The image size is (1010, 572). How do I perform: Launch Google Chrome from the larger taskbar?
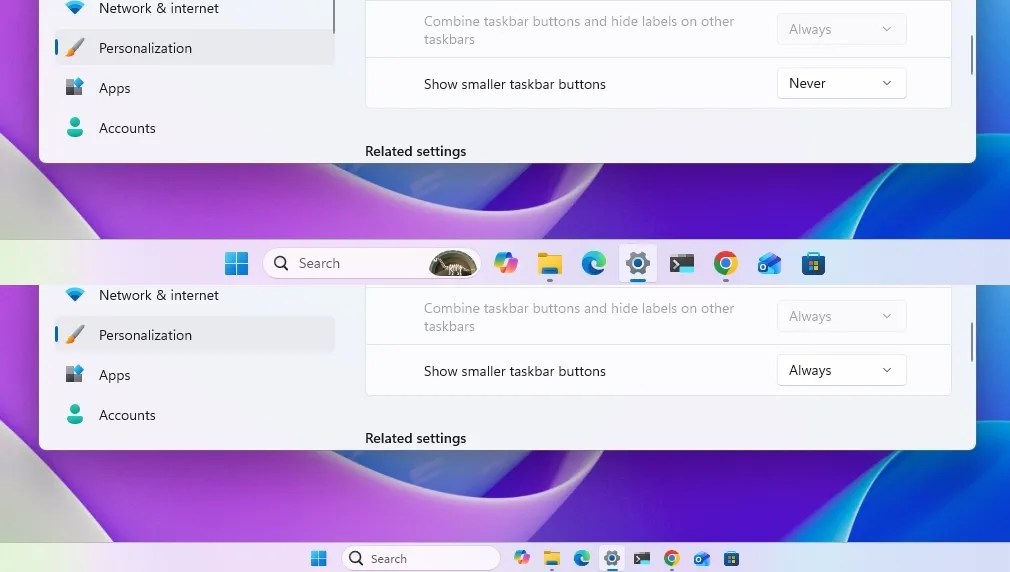click(725, 263)
